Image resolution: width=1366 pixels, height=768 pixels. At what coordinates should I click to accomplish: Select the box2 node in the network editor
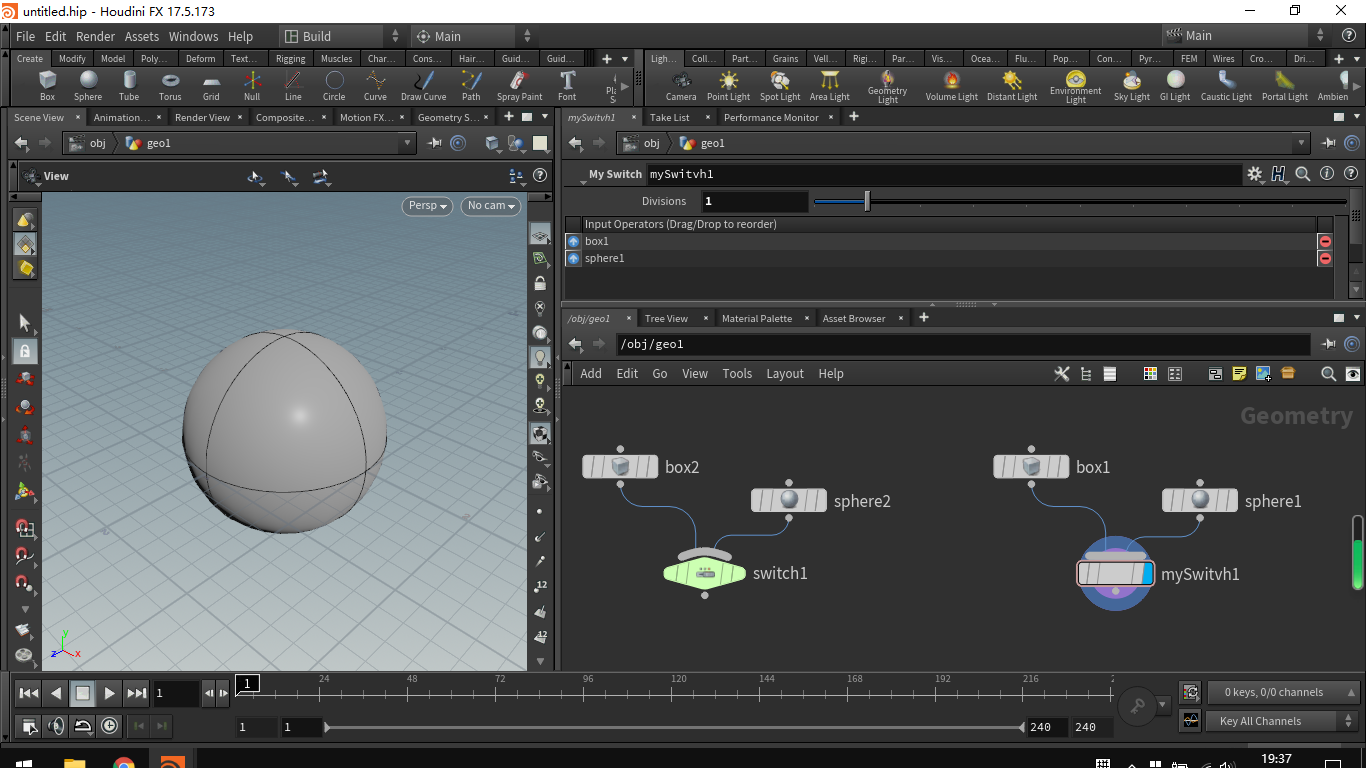click(620, 466)
